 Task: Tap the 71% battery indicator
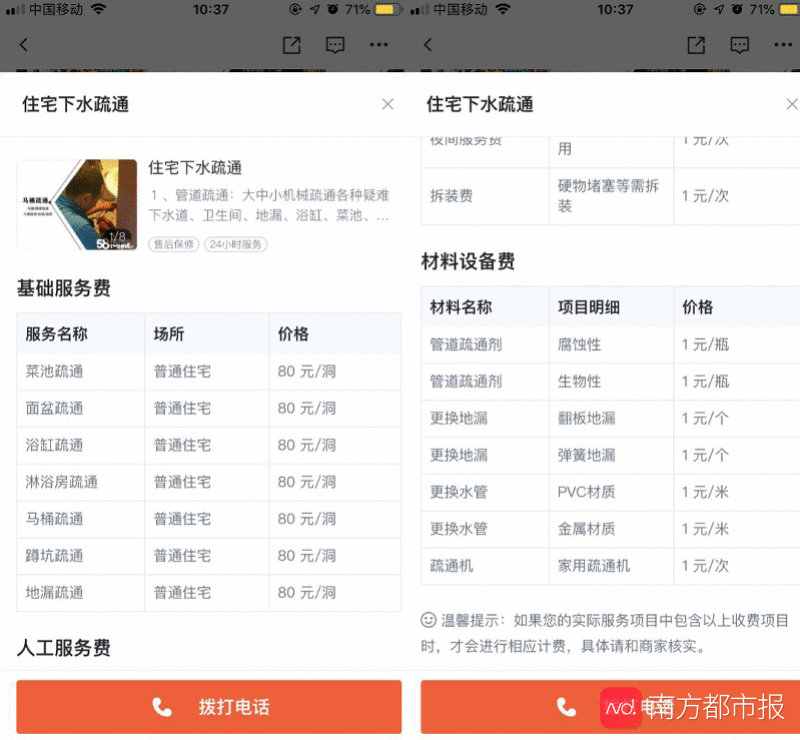pos(362,11)
